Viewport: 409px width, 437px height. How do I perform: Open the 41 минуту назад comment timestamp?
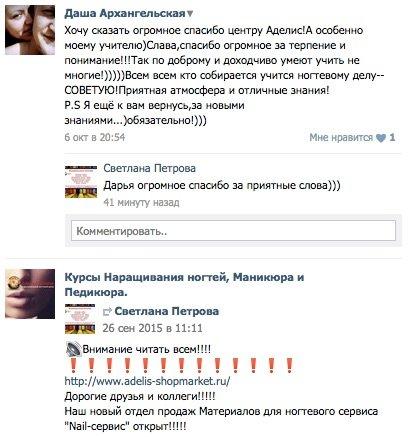(x=141, y=202)
